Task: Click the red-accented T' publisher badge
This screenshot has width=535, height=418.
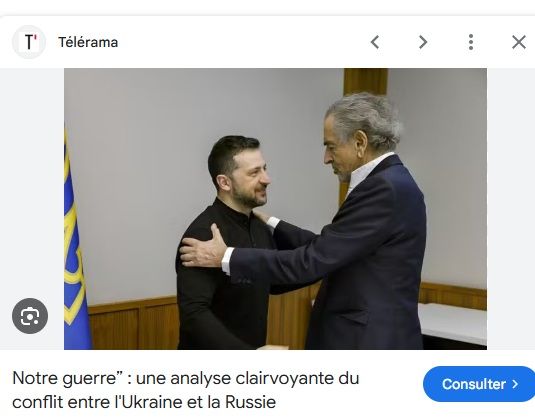Action: (x=29, y=42)
